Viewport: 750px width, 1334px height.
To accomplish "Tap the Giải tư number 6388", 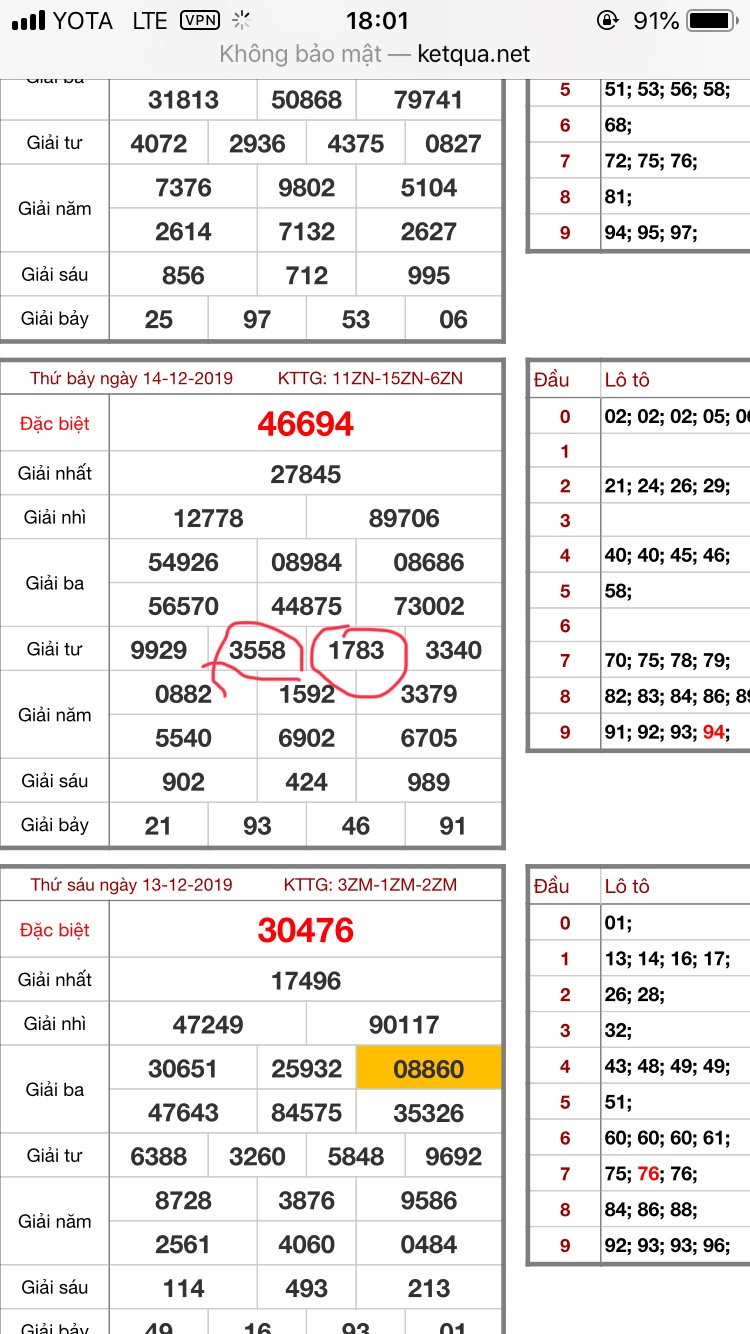I will 159,1156.
